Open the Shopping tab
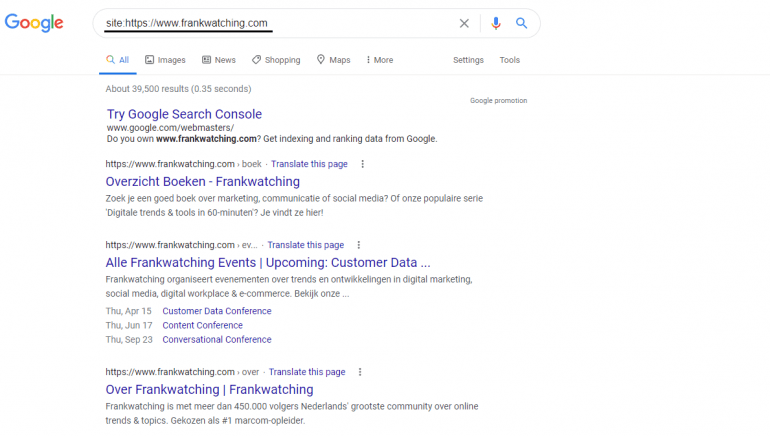Viewport: 770px width, 436px height. pyautogui.click(x=276, y=60)
